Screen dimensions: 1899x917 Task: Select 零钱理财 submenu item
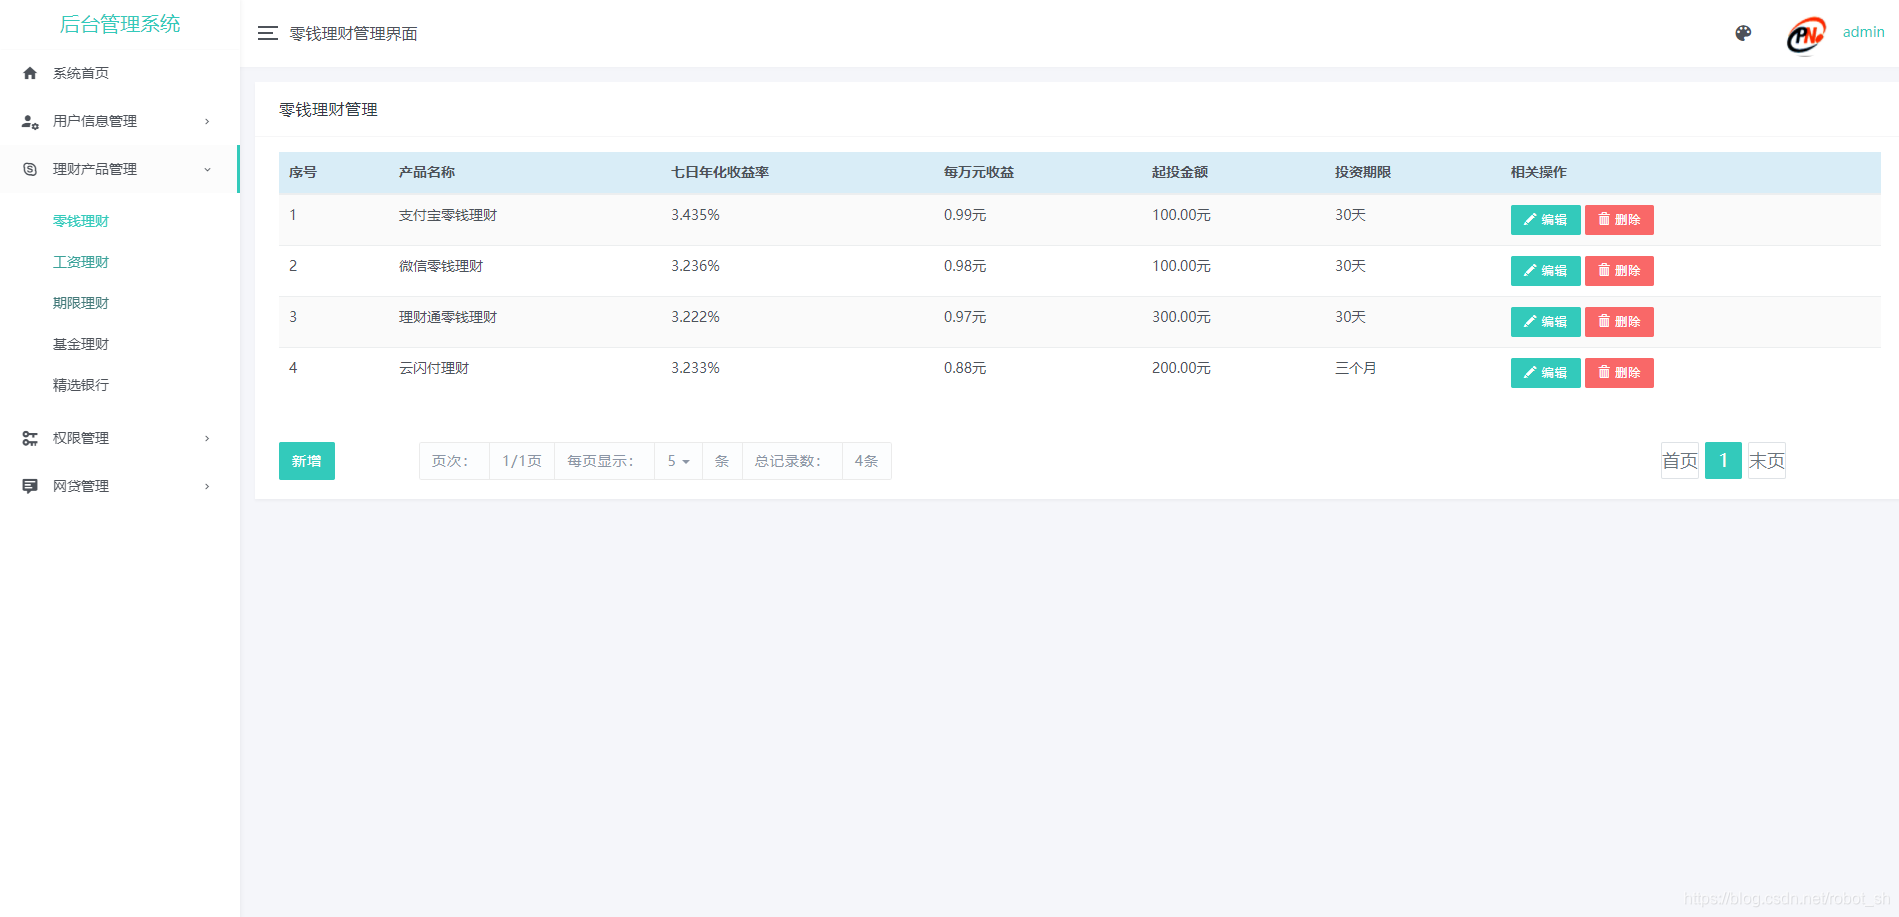coord(81,221)
